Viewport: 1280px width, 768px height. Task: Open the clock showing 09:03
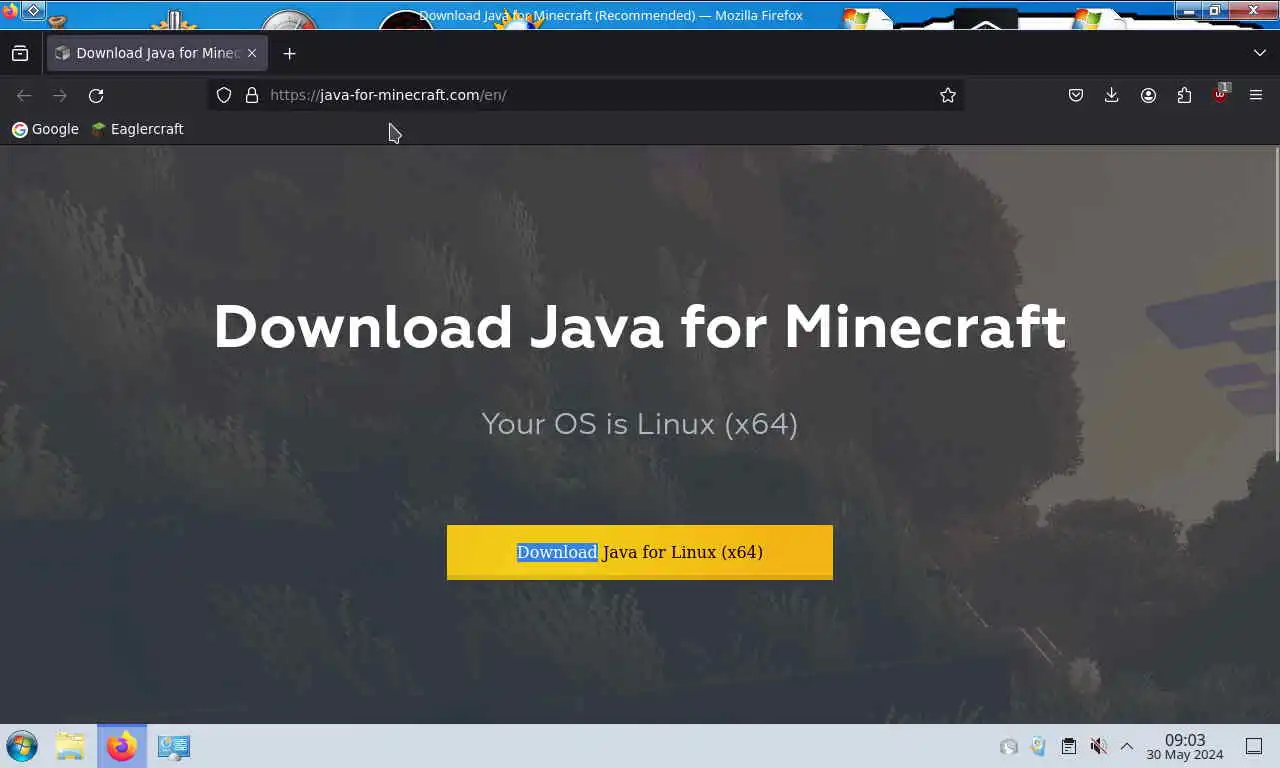[1185, 746]
